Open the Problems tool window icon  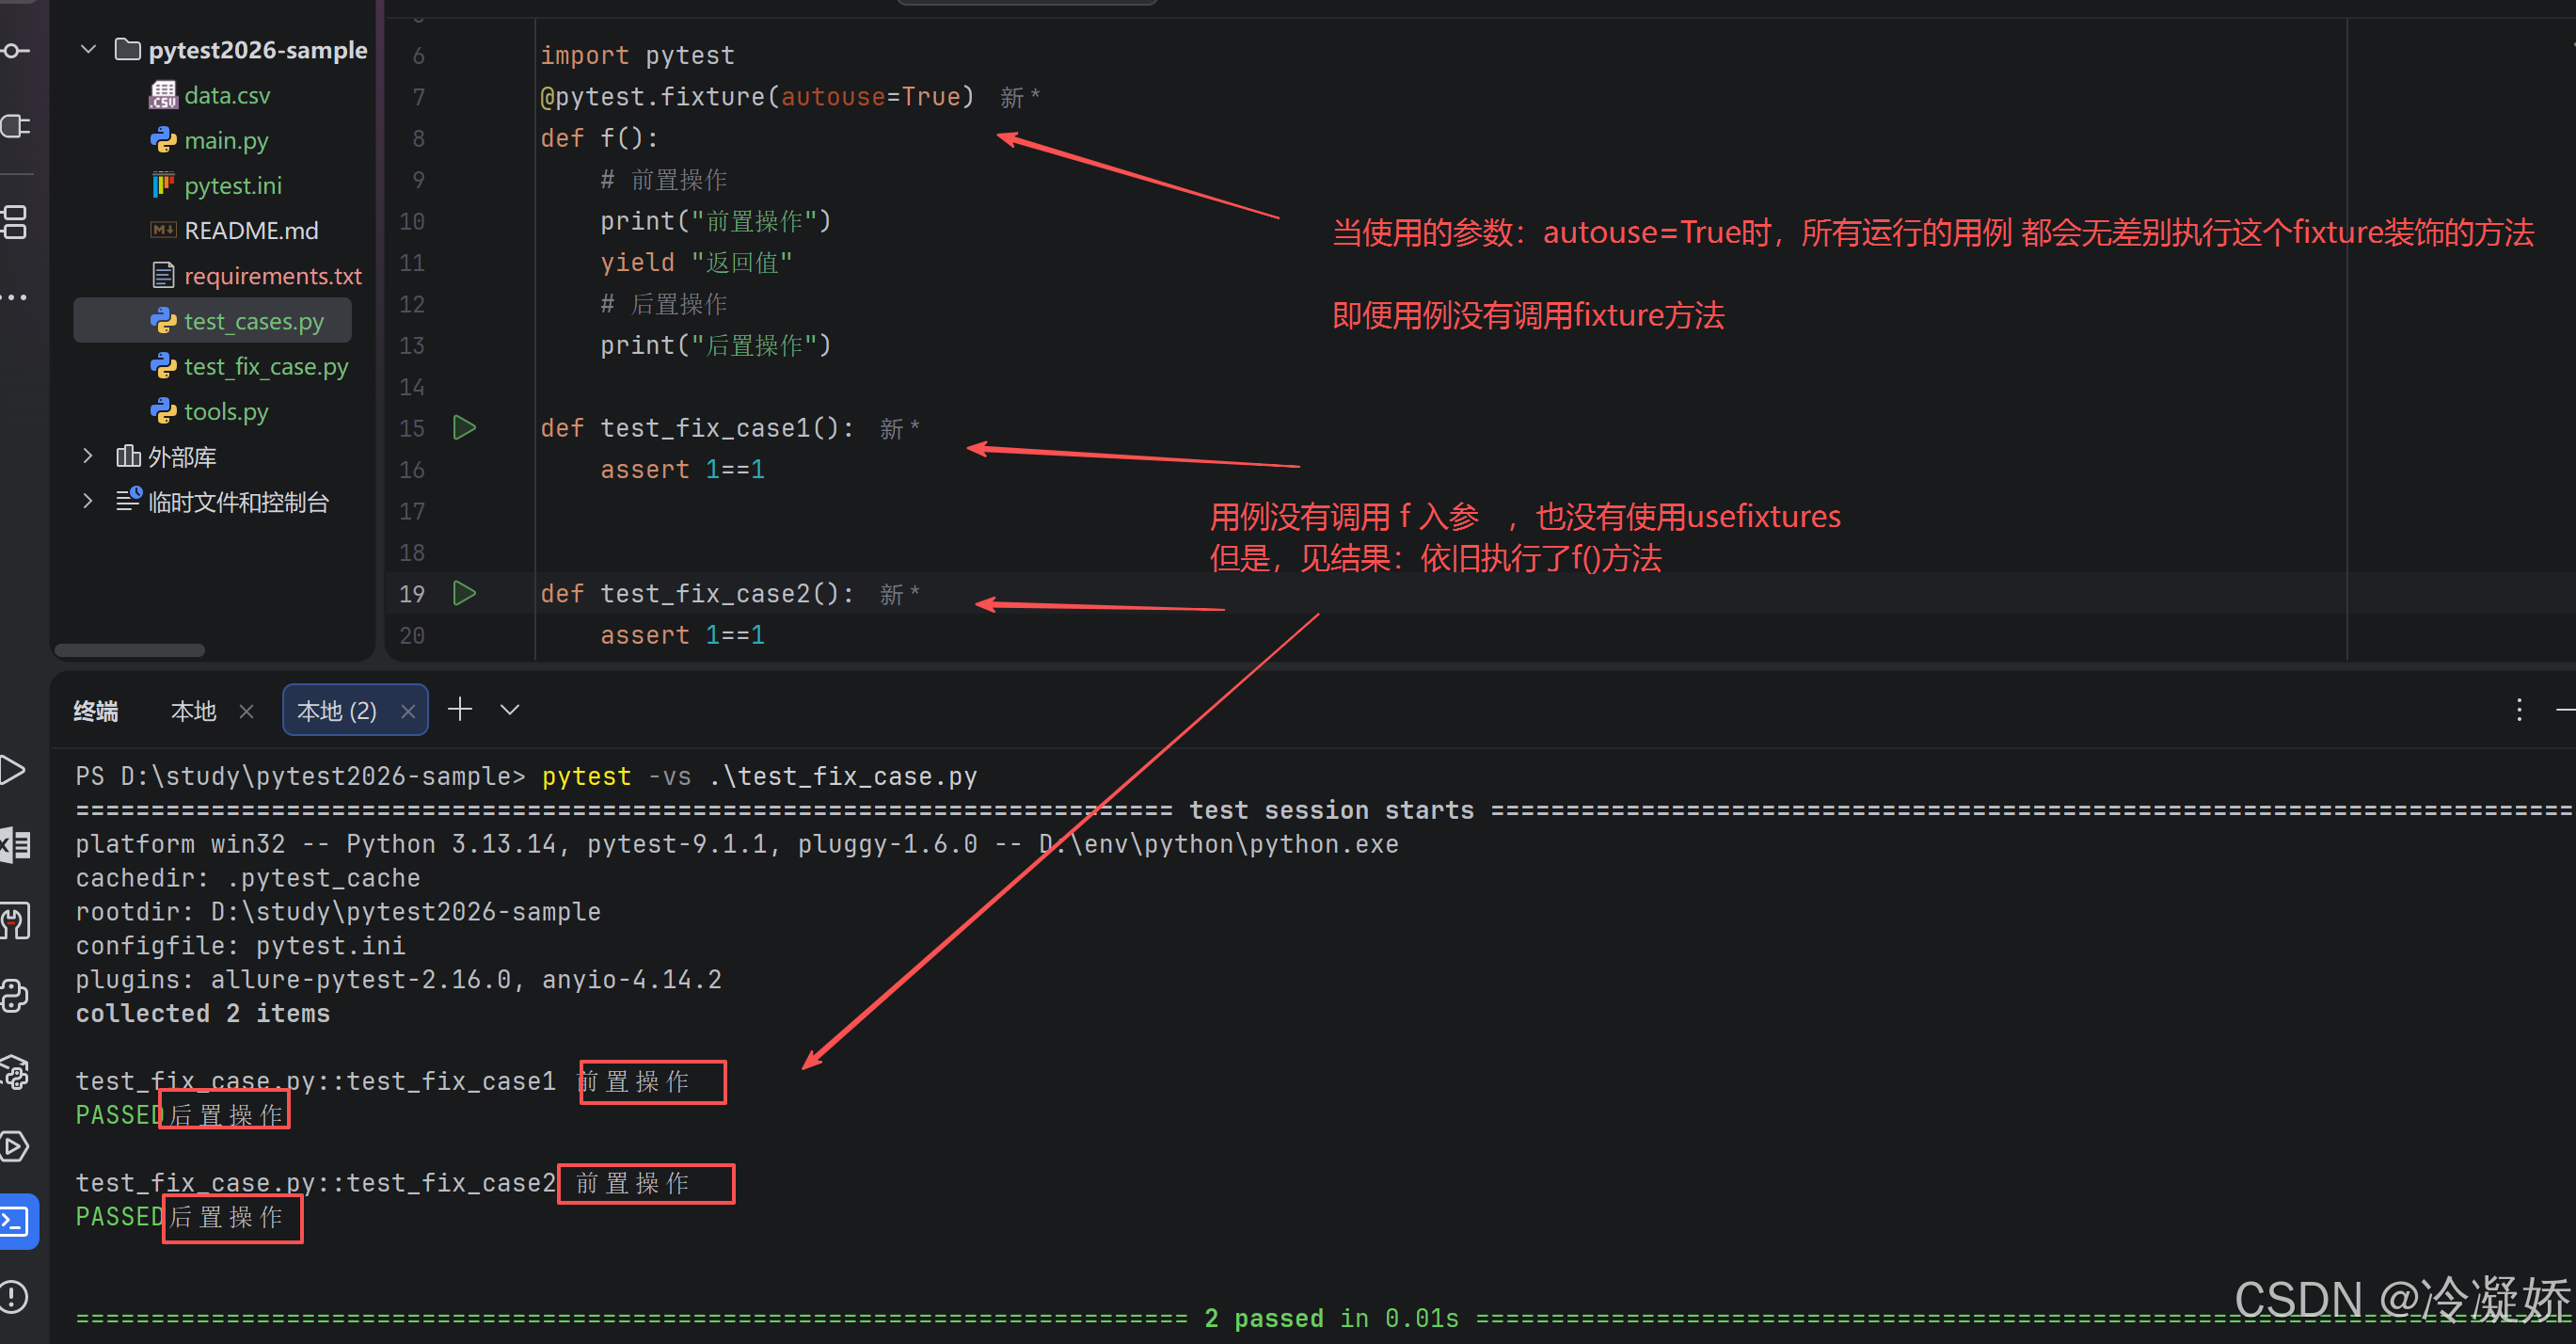pos(15,1297)
